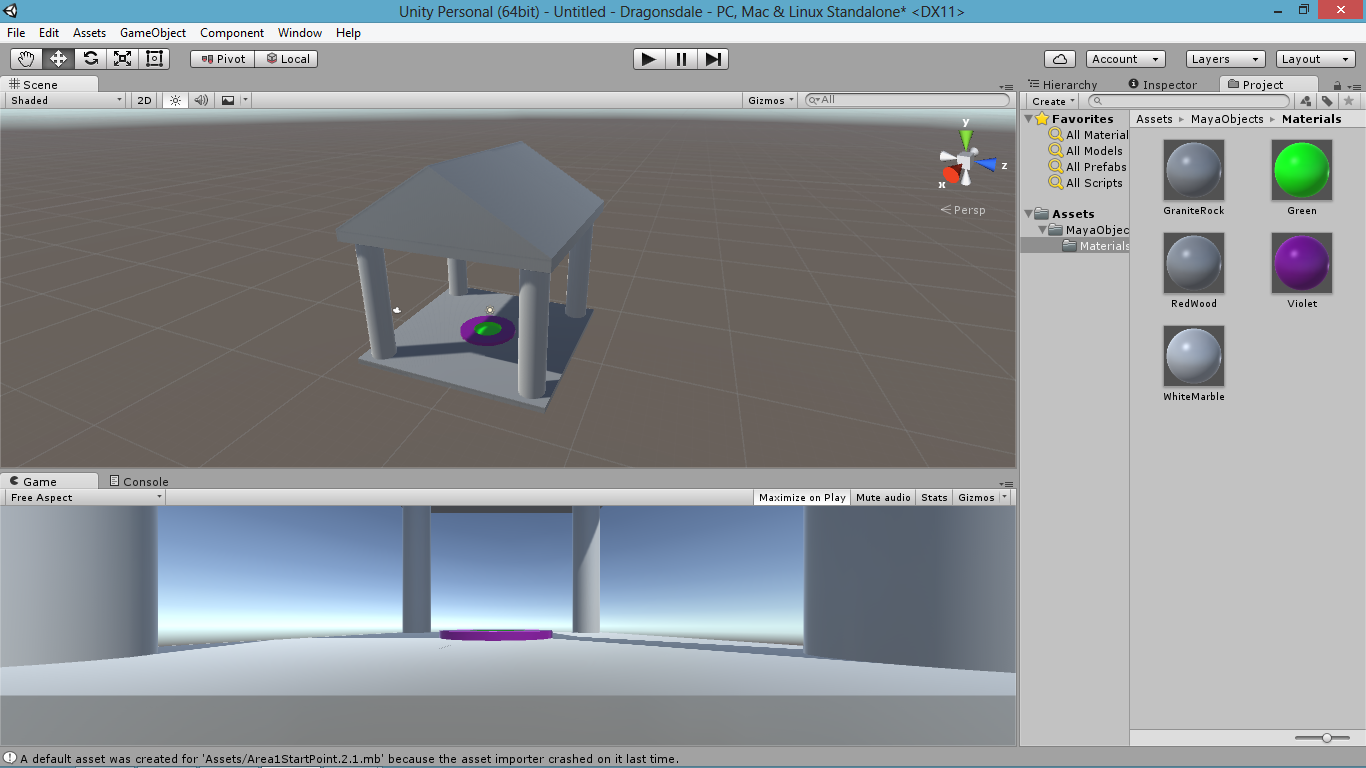Image resolution: width=1366 pixels, height=768 pixels.
Task: Click the blue Z axis gizmo cone
Action: tap(987, 164)
